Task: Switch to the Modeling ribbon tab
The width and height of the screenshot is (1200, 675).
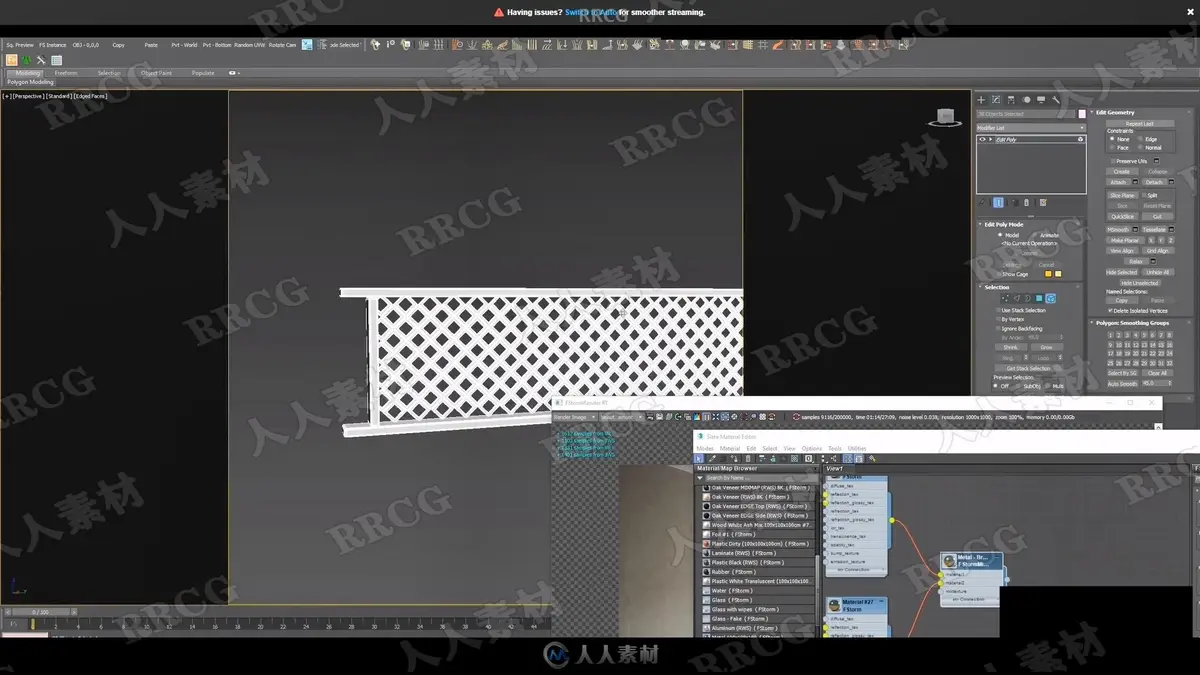Action: point(28,73)
